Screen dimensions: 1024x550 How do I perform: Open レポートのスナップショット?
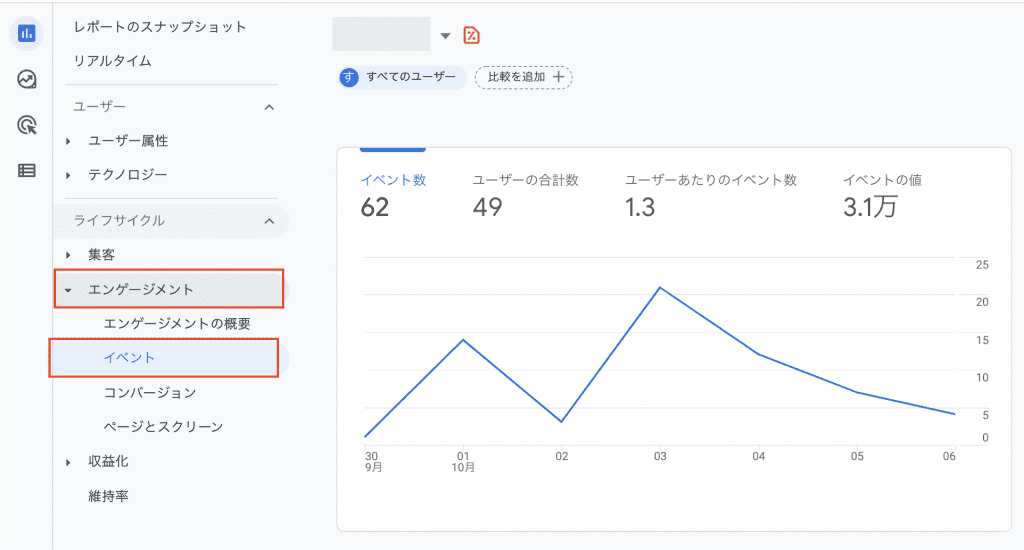pyautogui.click(x=160, y=27)
